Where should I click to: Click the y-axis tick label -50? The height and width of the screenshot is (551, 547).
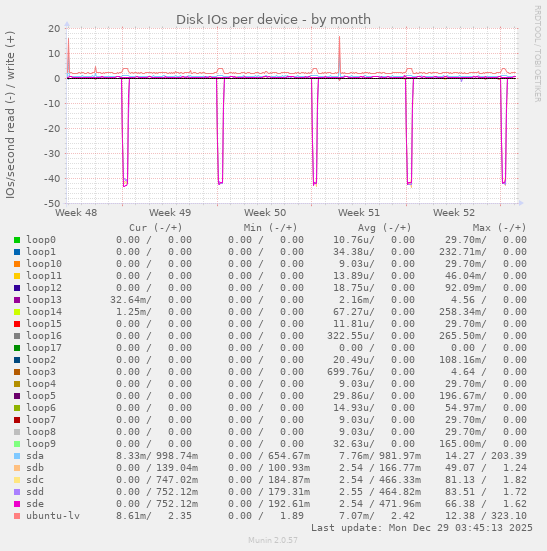coord(52,204)
